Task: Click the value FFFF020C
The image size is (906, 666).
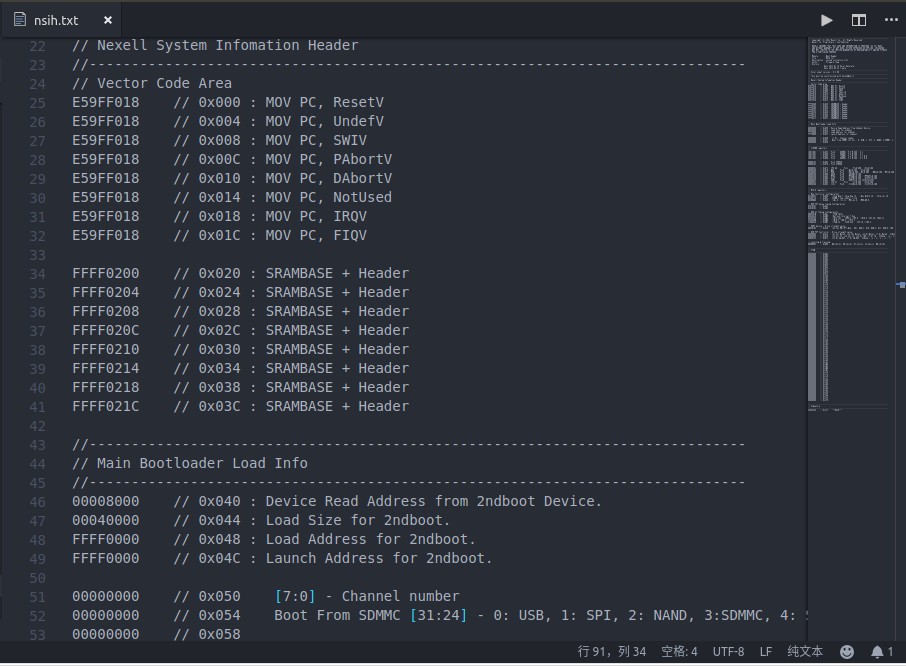Action: tap(106, 330)
